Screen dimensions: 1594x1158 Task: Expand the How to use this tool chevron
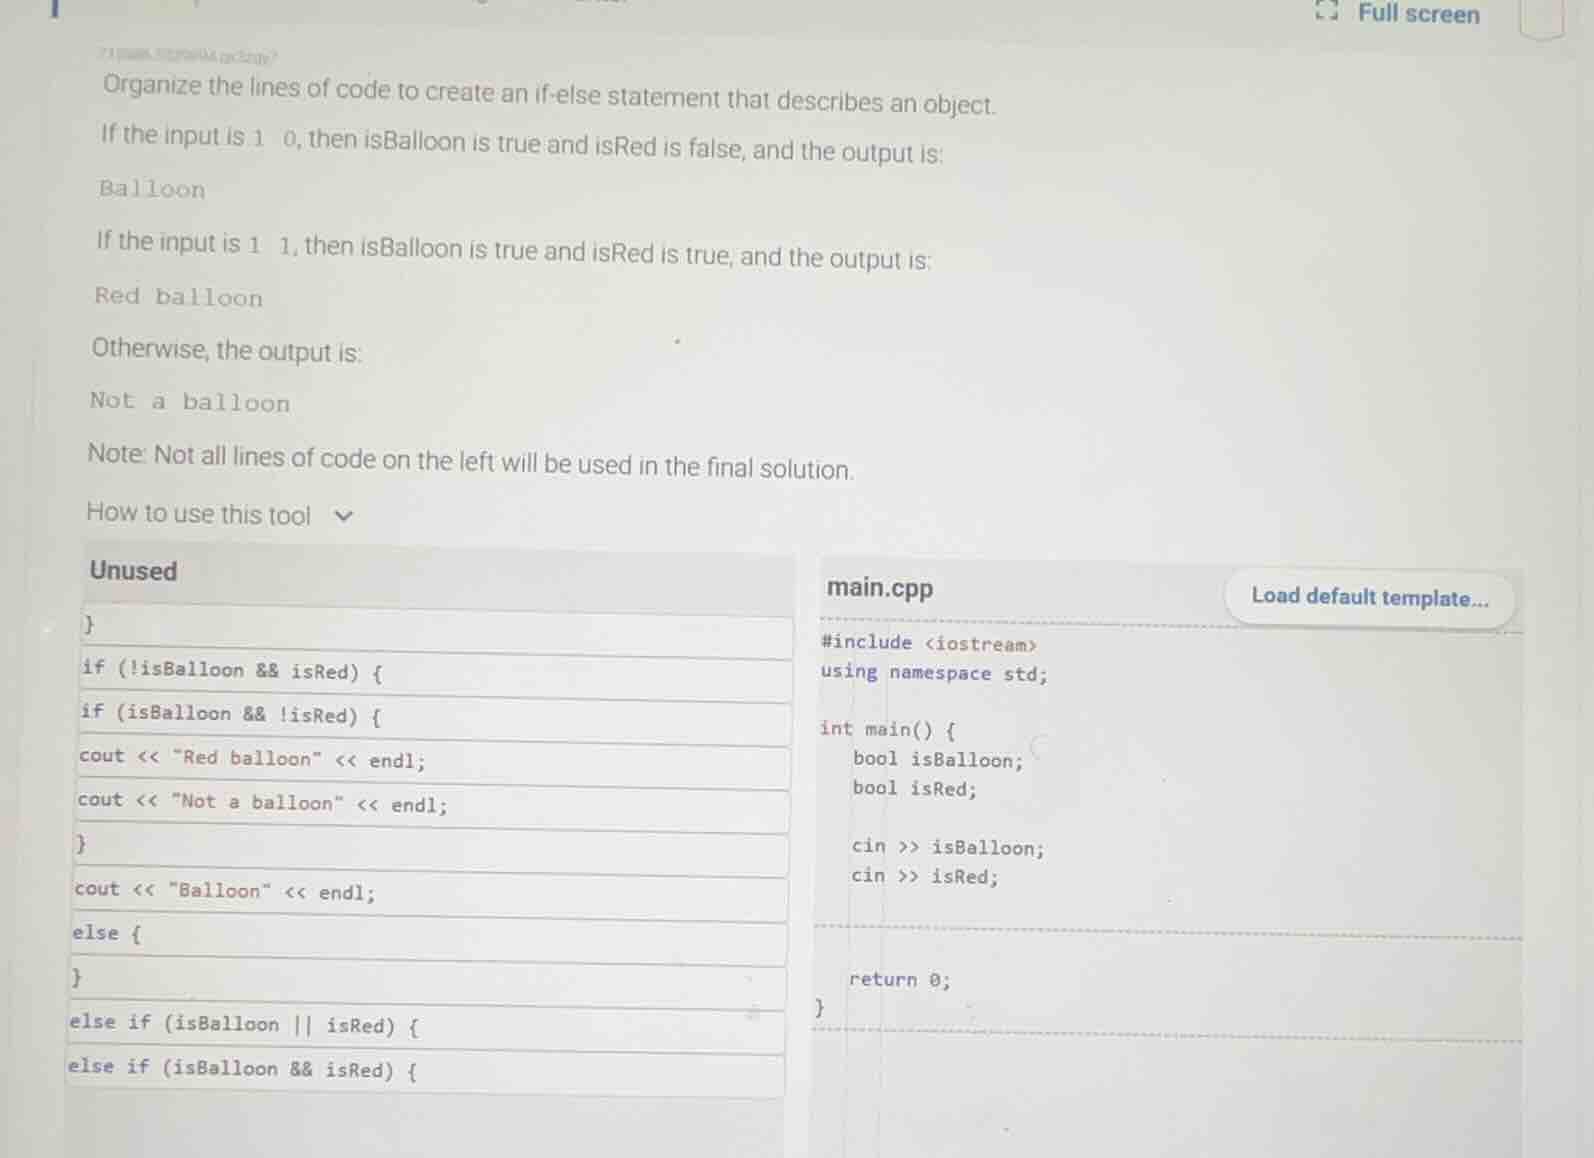tap(343, 516)
